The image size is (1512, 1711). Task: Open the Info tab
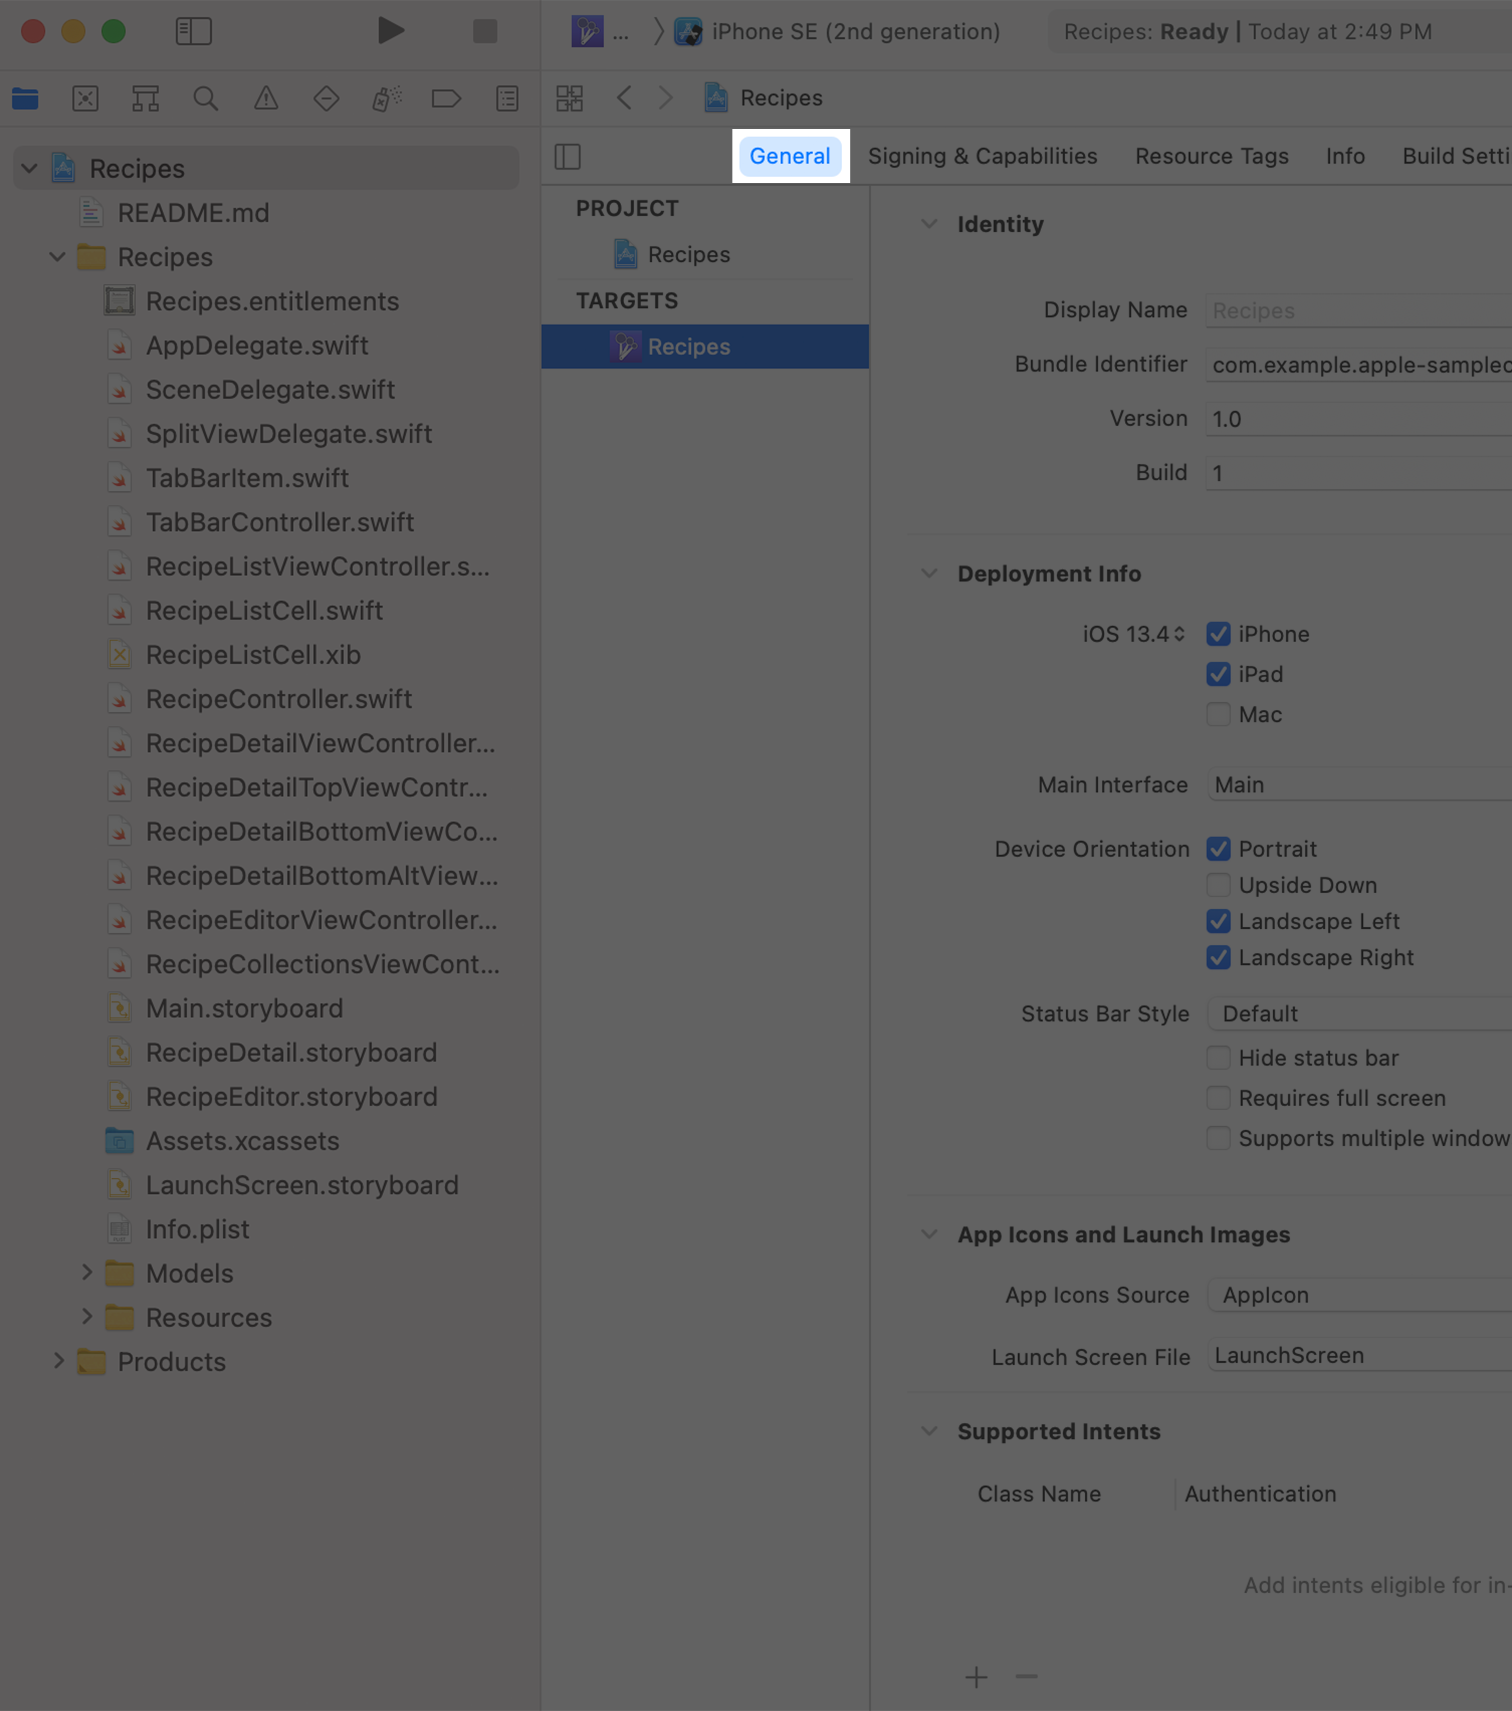point(1345,156)
